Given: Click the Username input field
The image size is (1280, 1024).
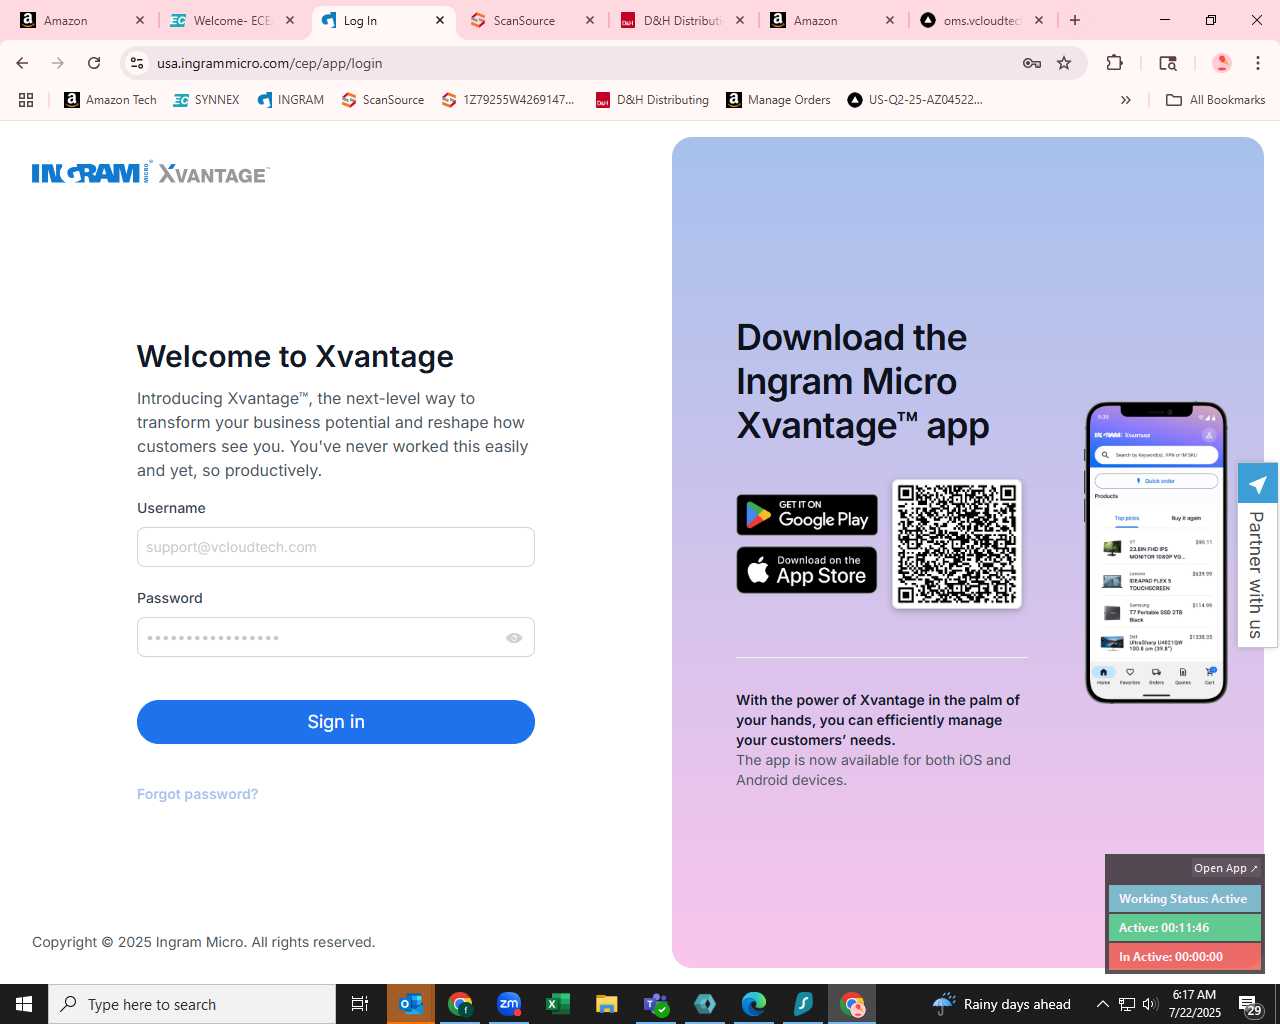Looking at the screenshot, I should click(x=336, y=547).
